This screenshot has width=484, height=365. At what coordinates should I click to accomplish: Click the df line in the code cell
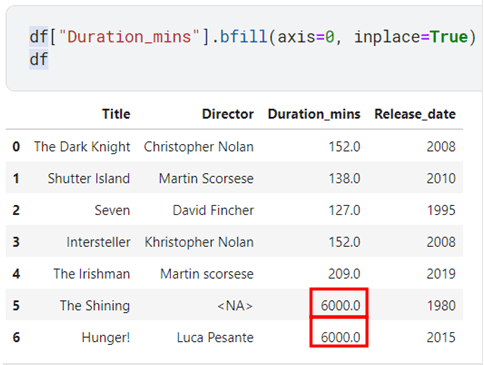click(x=39, y=60)
